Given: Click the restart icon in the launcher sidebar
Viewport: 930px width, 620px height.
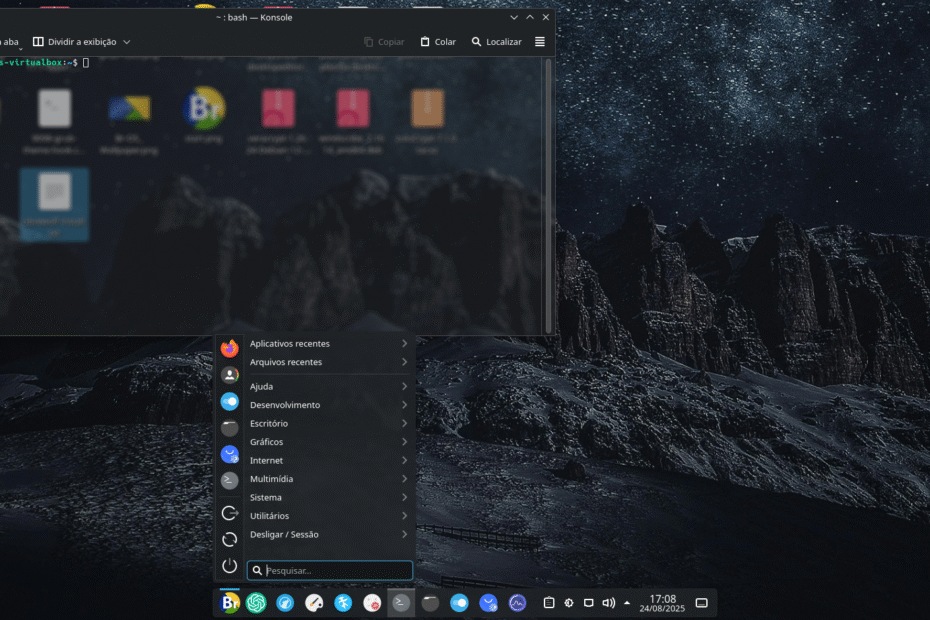Looking at the screenshot, I should click(x=230, y=539).
